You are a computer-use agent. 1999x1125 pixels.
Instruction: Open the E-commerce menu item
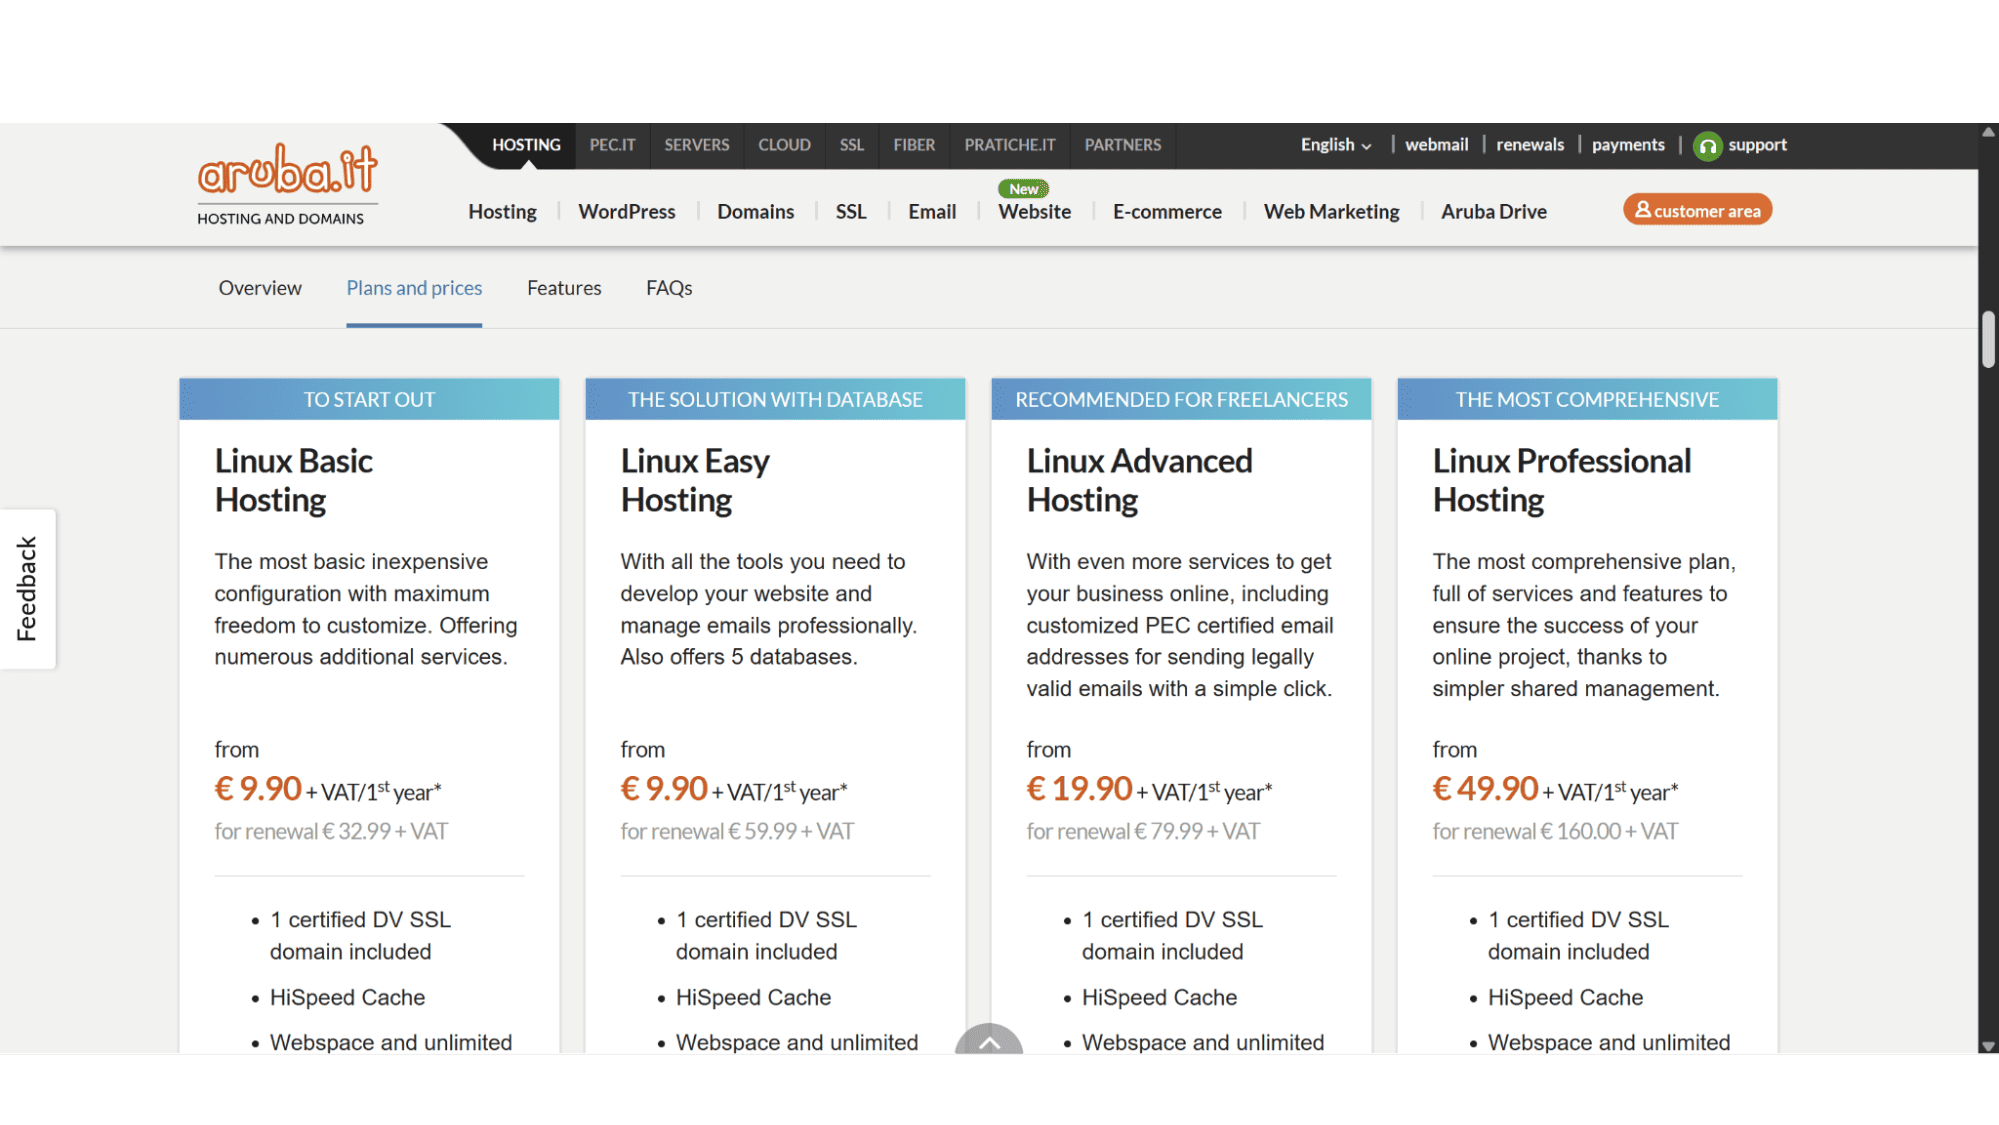tap(1167, 212)
